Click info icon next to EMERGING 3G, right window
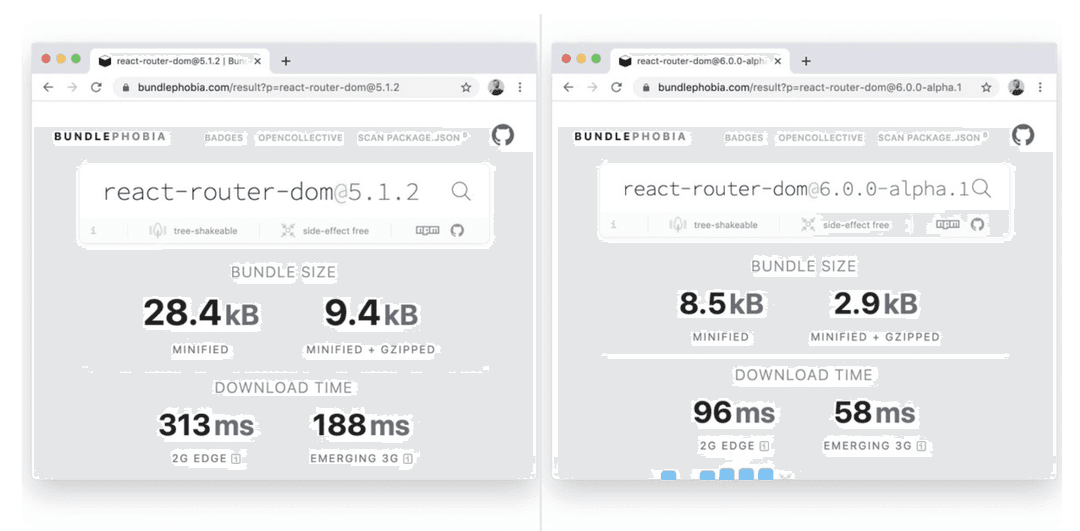 click(x=921, y=446)
